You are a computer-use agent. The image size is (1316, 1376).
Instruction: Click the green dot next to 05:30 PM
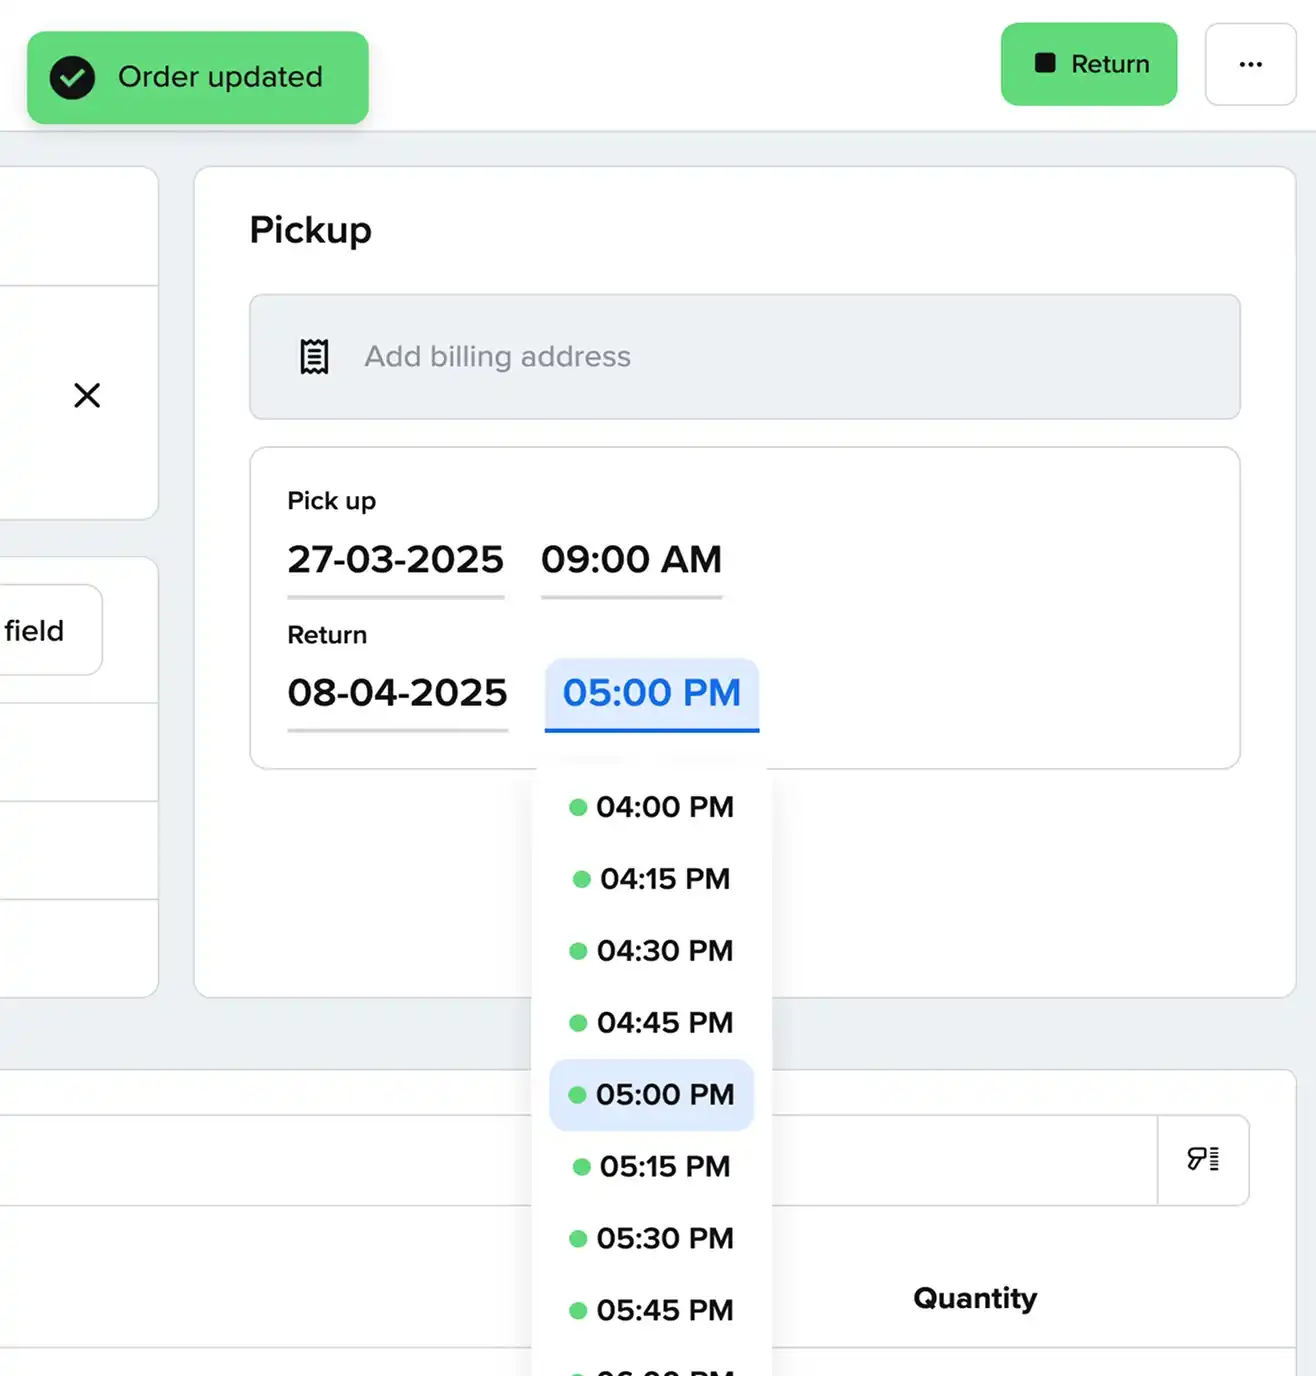tap(578, 1239)
